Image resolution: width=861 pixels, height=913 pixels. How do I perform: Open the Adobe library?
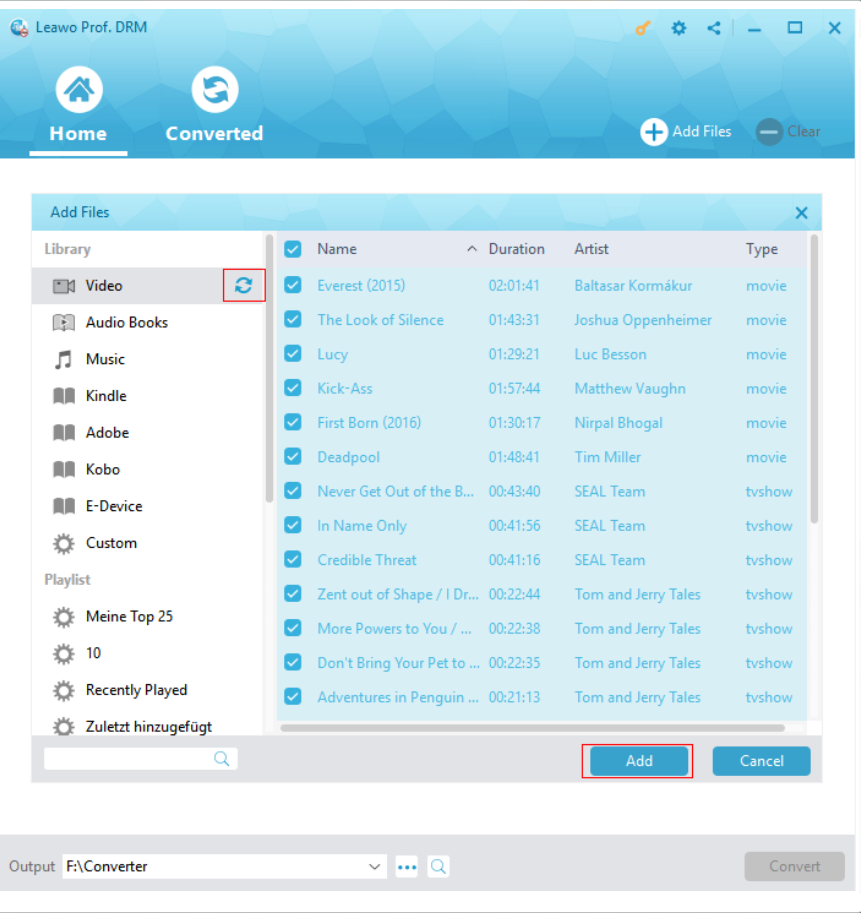pos(148,433)
